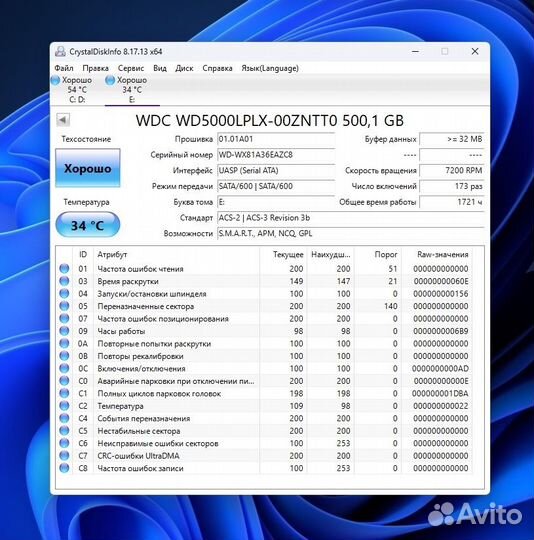
Task: Open the Сервис menu
Action: point(131,68)
